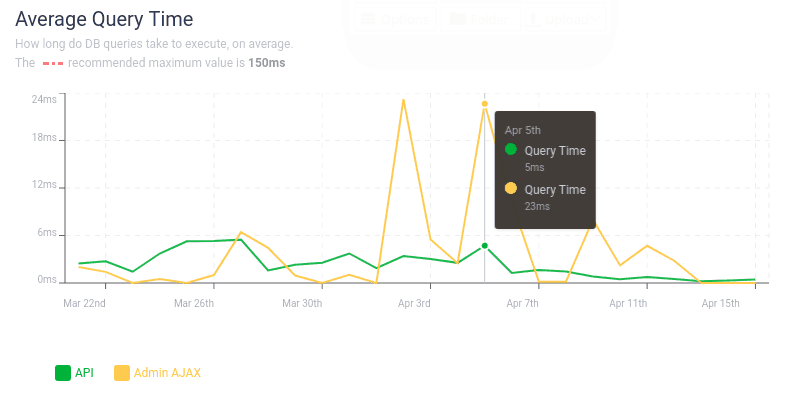Select the yellow Apr 5th data point

coord(484,104)
